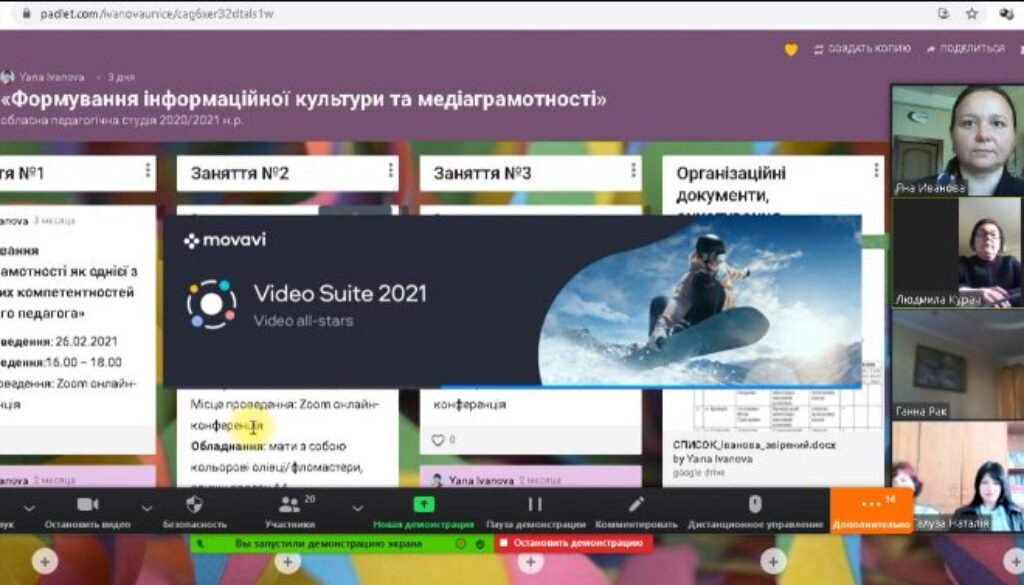Click the Video Suite 2021 circular icon
Image resolution: width=1024 pixels, height=585 pixels.
click(212, 304)
